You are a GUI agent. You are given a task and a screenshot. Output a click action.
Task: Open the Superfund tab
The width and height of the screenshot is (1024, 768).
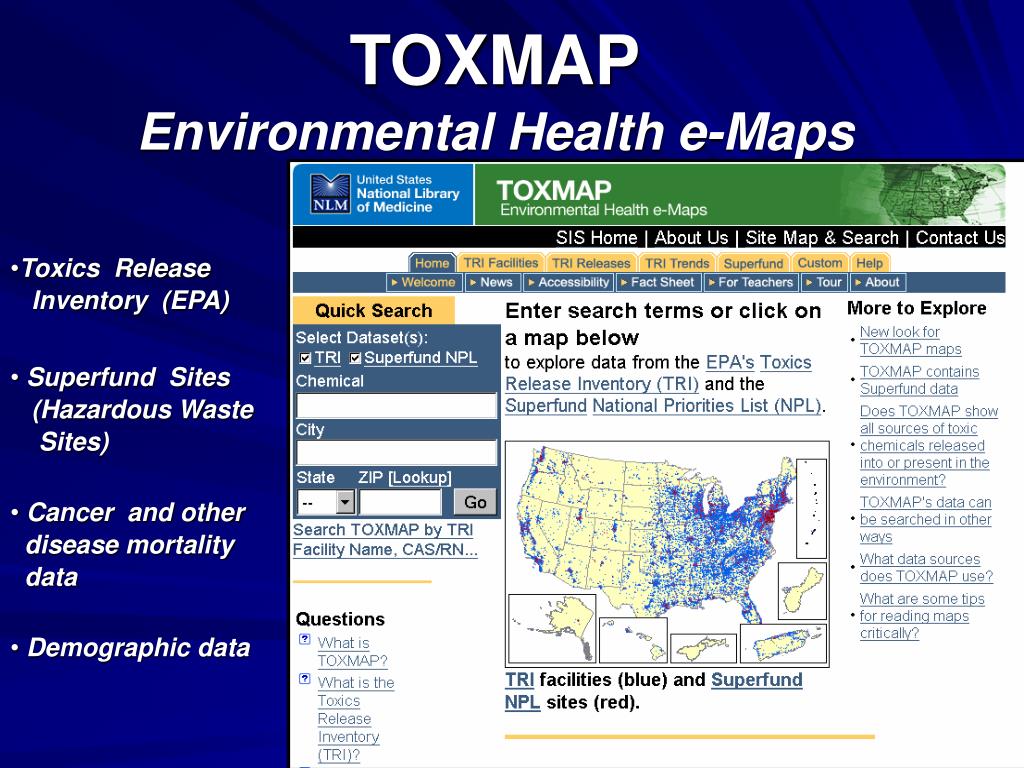(753, 263)
